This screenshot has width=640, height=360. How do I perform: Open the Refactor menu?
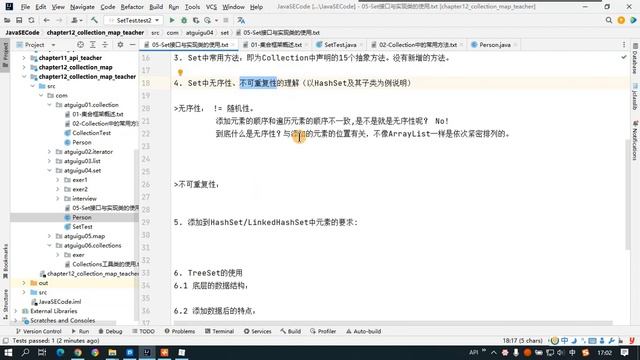tap(132, 7)
